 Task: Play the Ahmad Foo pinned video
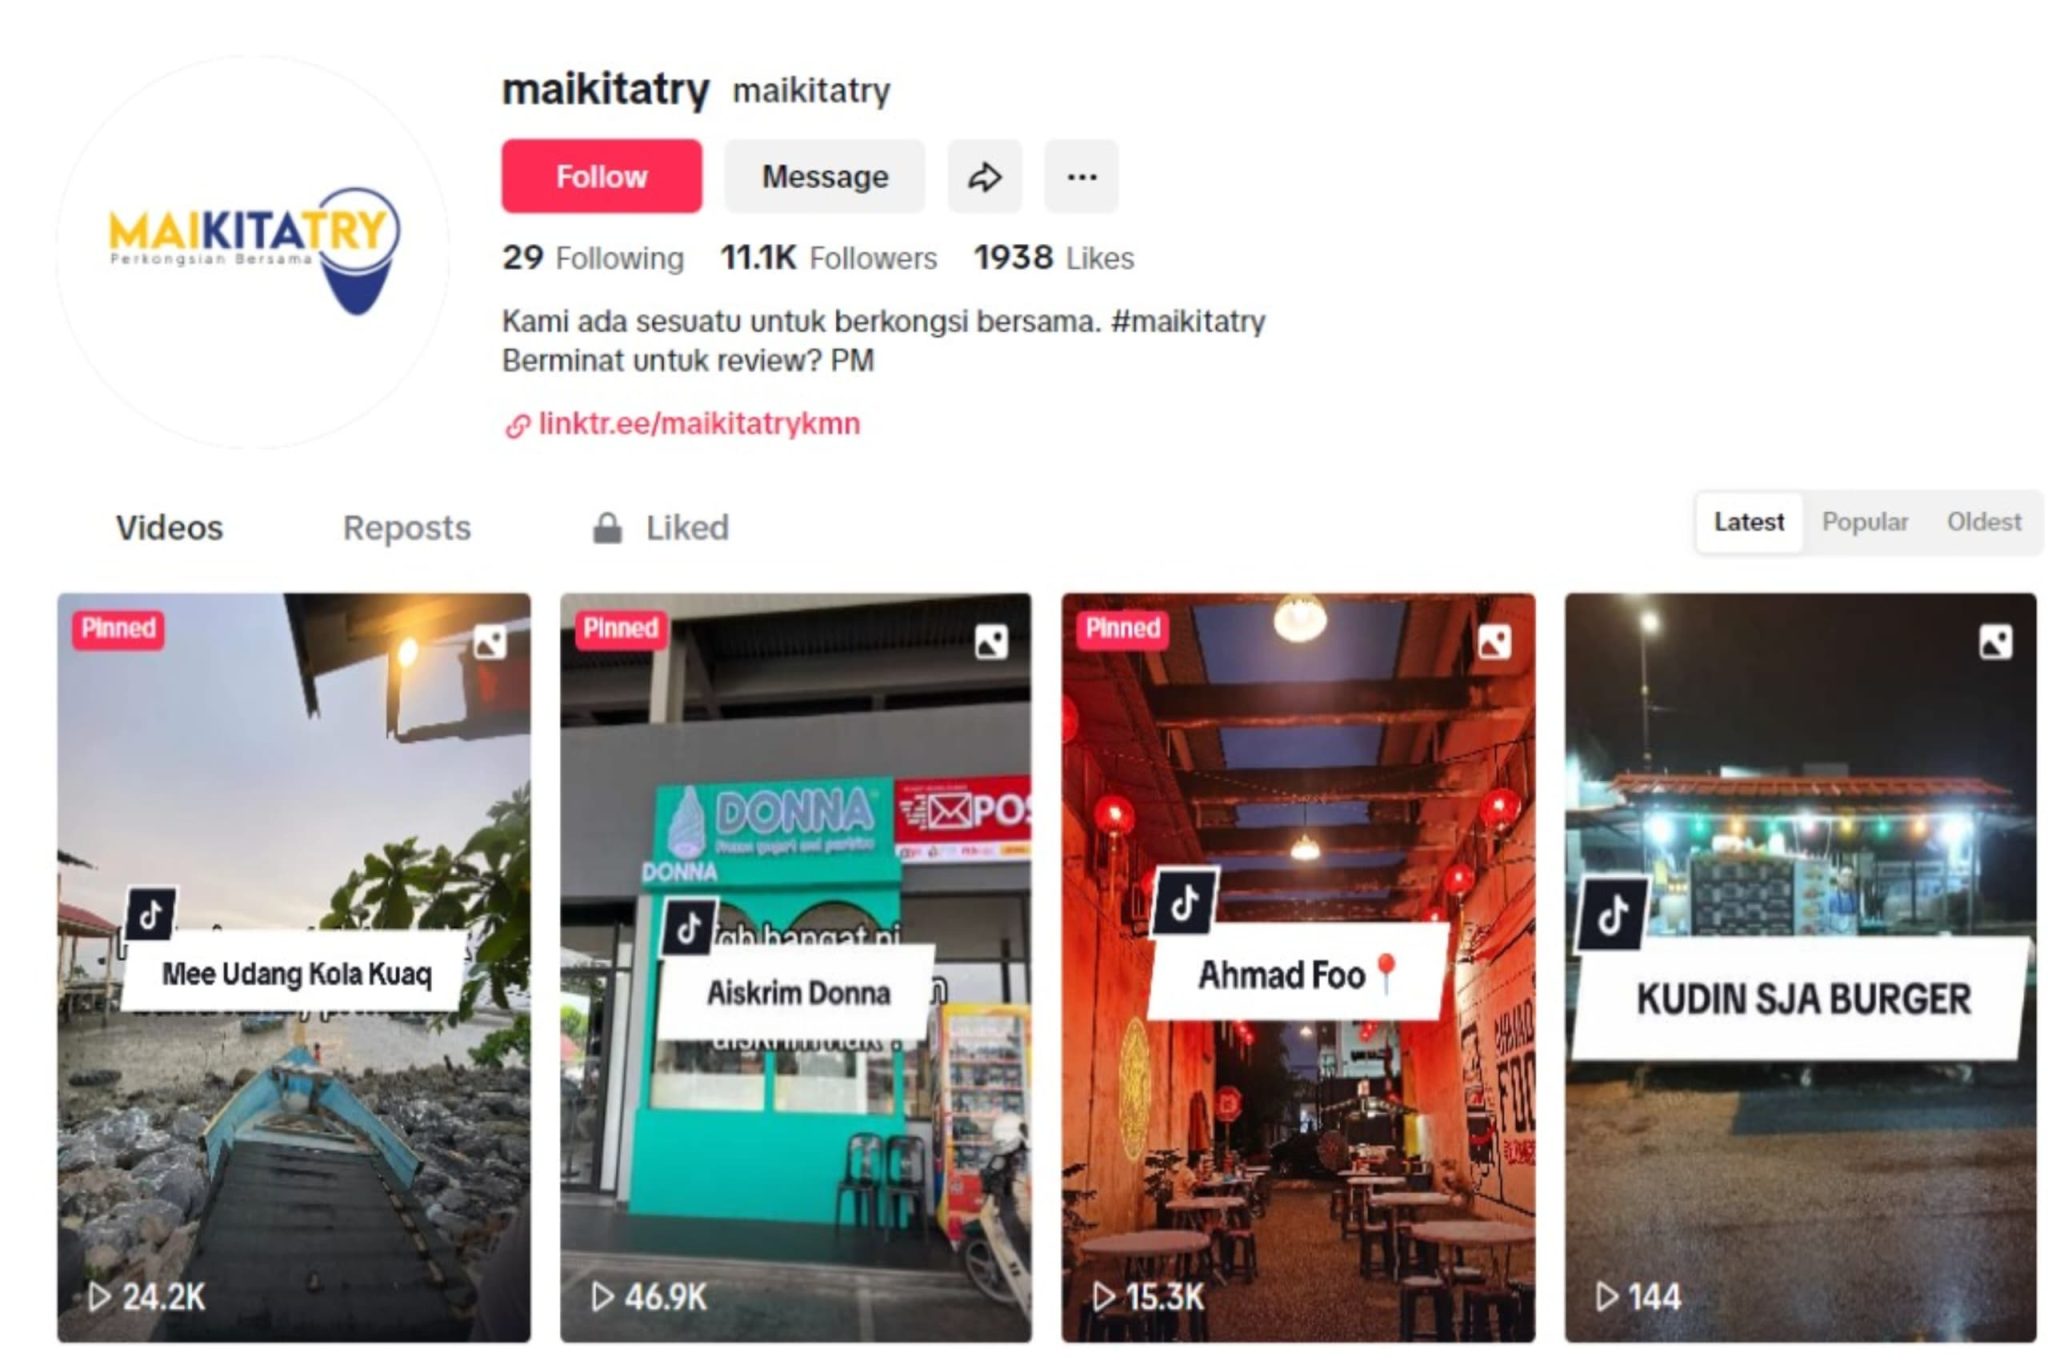pyautogui.click(x=1298, y=968)
